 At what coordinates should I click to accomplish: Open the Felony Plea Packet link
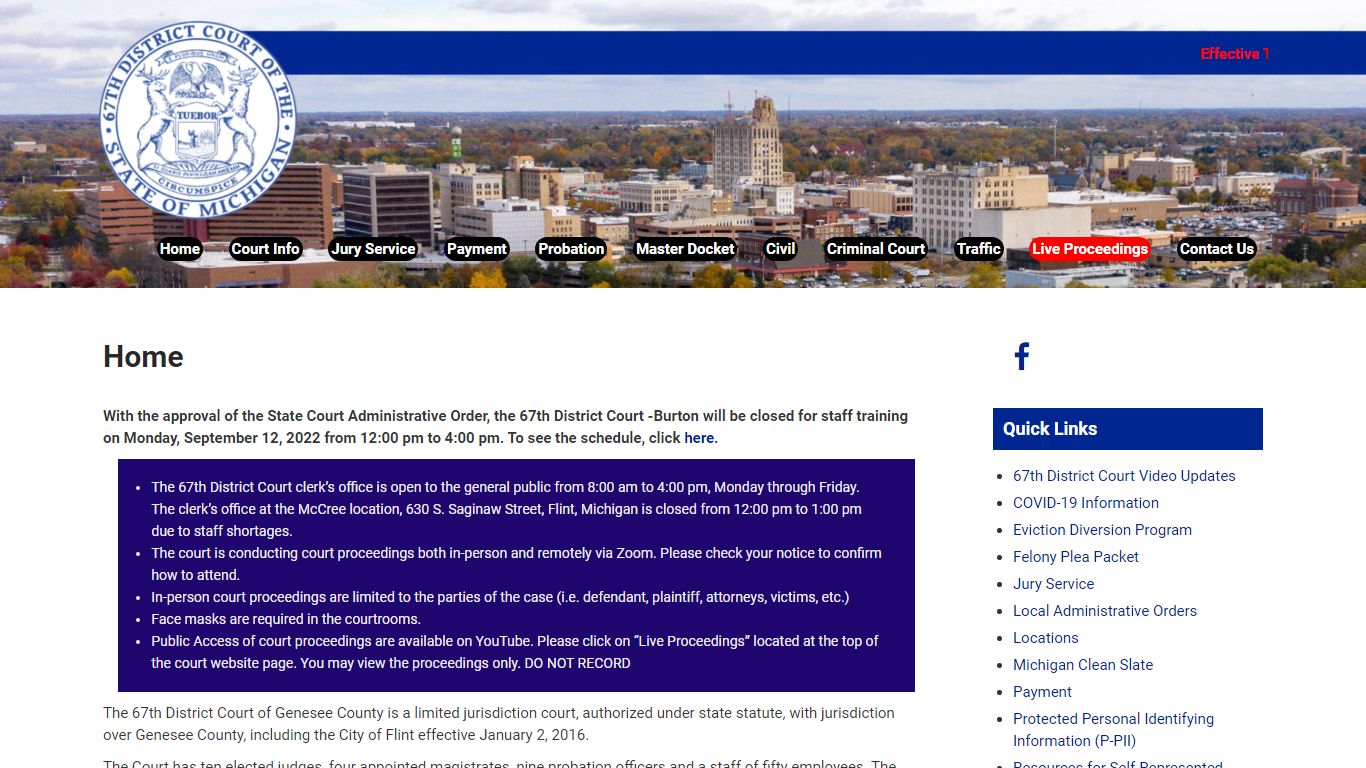1076,557
